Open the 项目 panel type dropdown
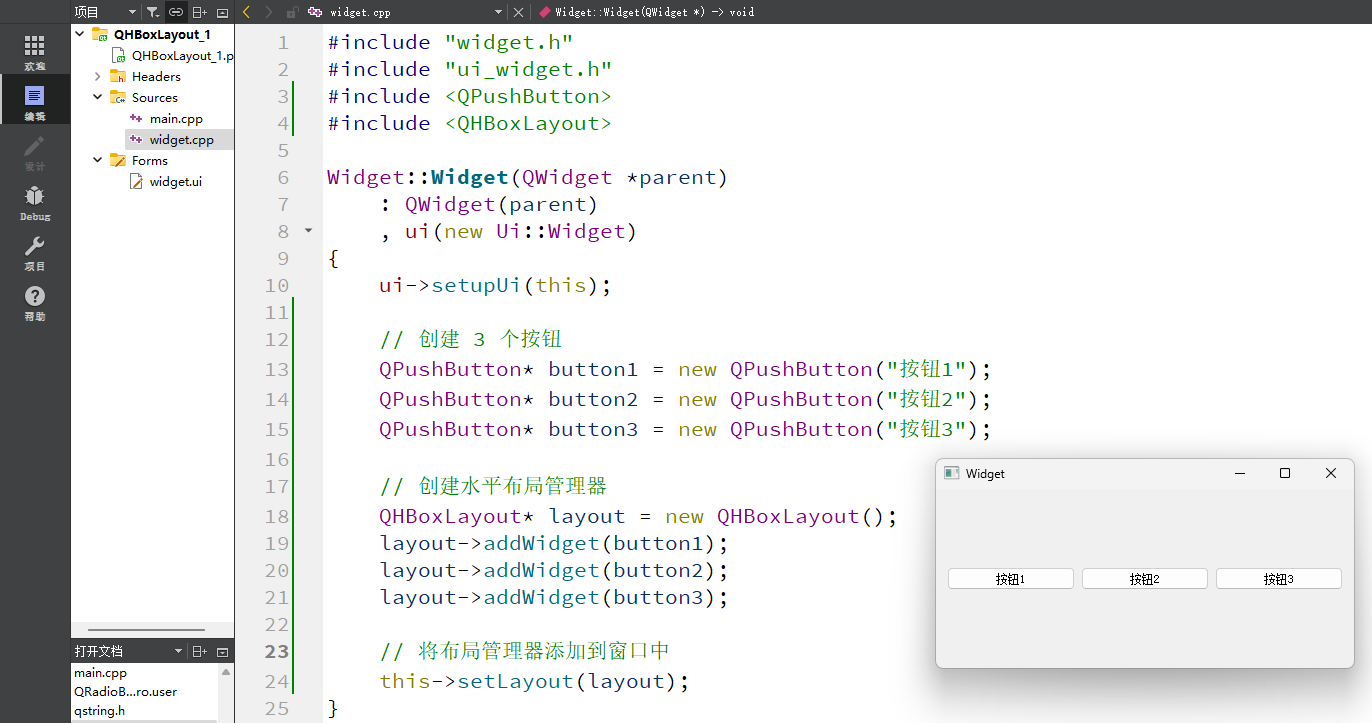Viewport: 1372px width, 723px height. [130, 11]
